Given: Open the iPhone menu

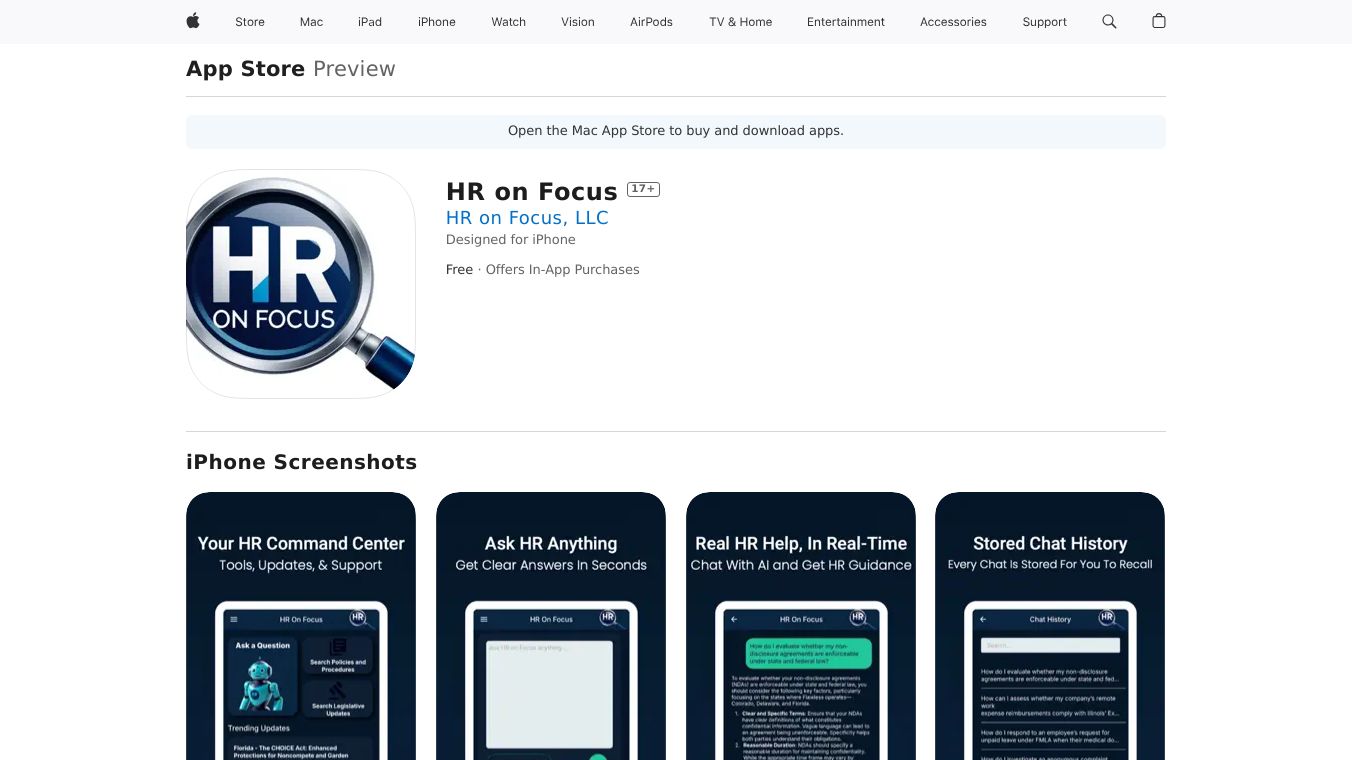Looking at the screenshot, I should 437,22.
